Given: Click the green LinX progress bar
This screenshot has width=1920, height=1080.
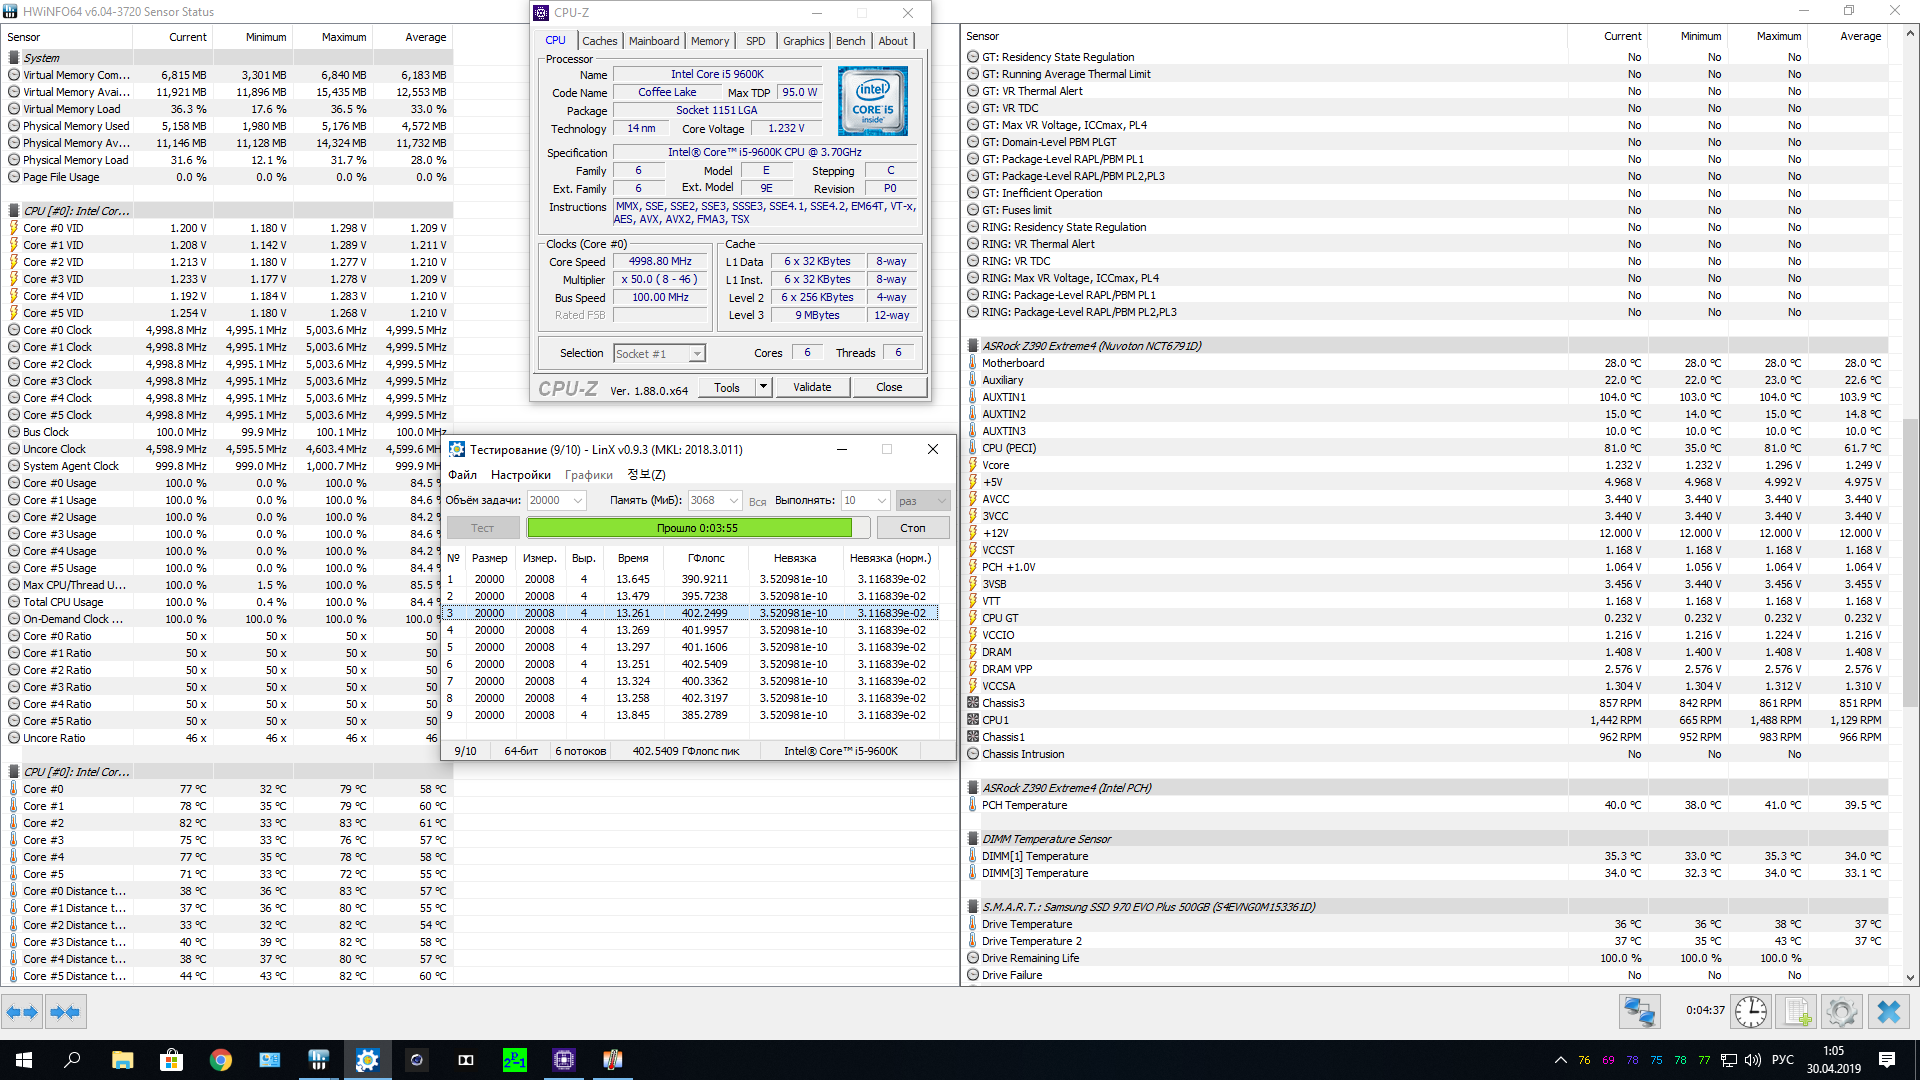Looking at the screenshot, I should 690,528.
